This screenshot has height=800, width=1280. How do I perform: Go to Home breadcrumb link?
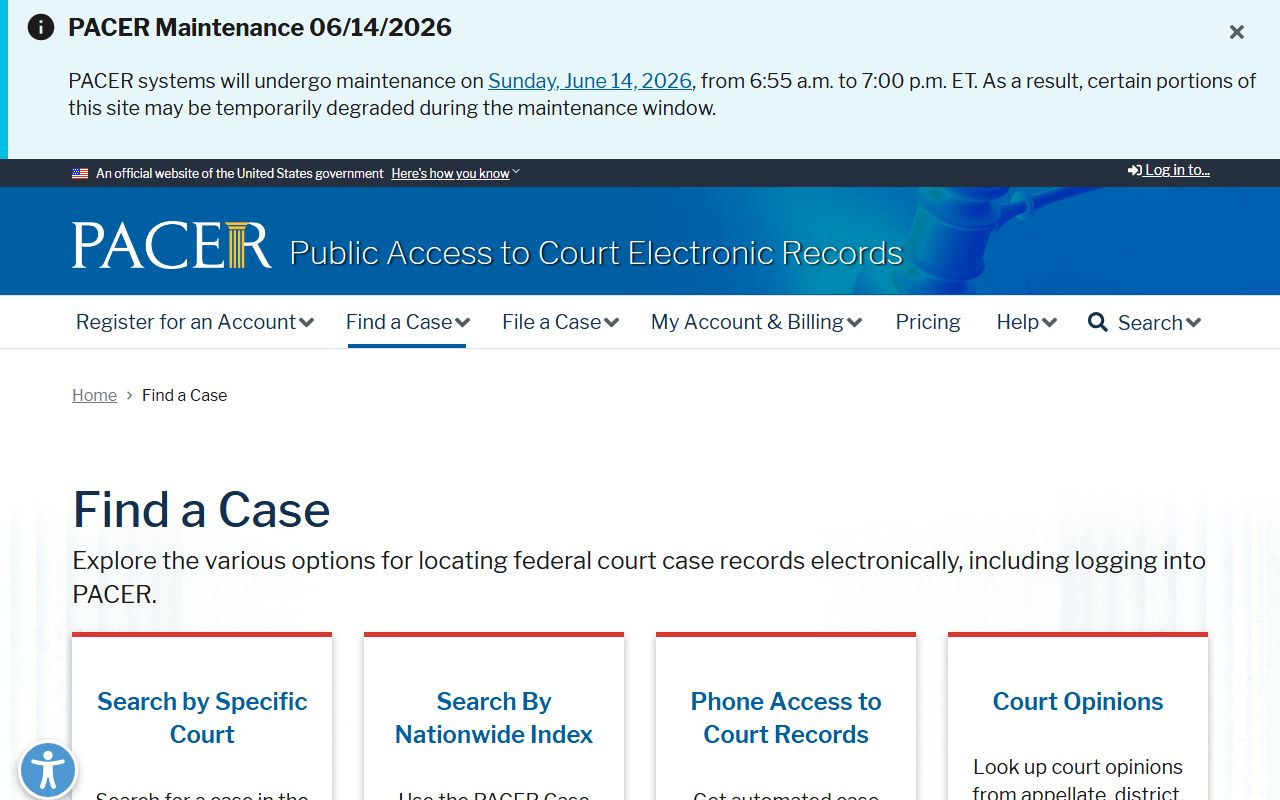[94, 395]
